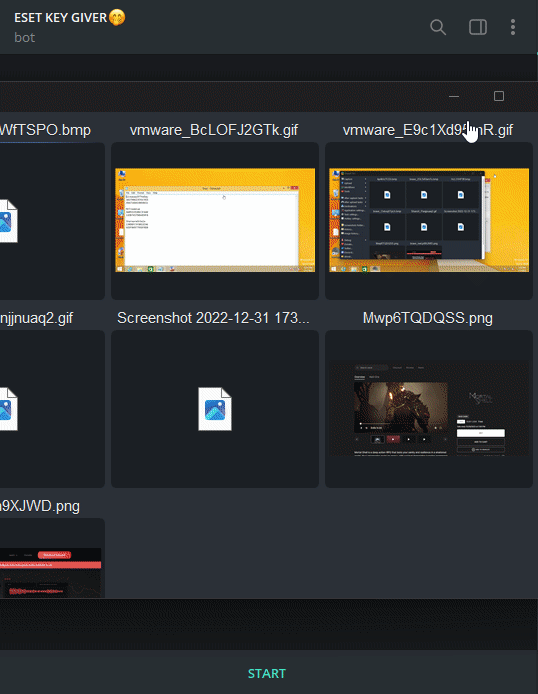The width and height of the screenshot is (538, 694).
Task: Select the njjnuaq2.gif file icon
Action: coord(8,409)
